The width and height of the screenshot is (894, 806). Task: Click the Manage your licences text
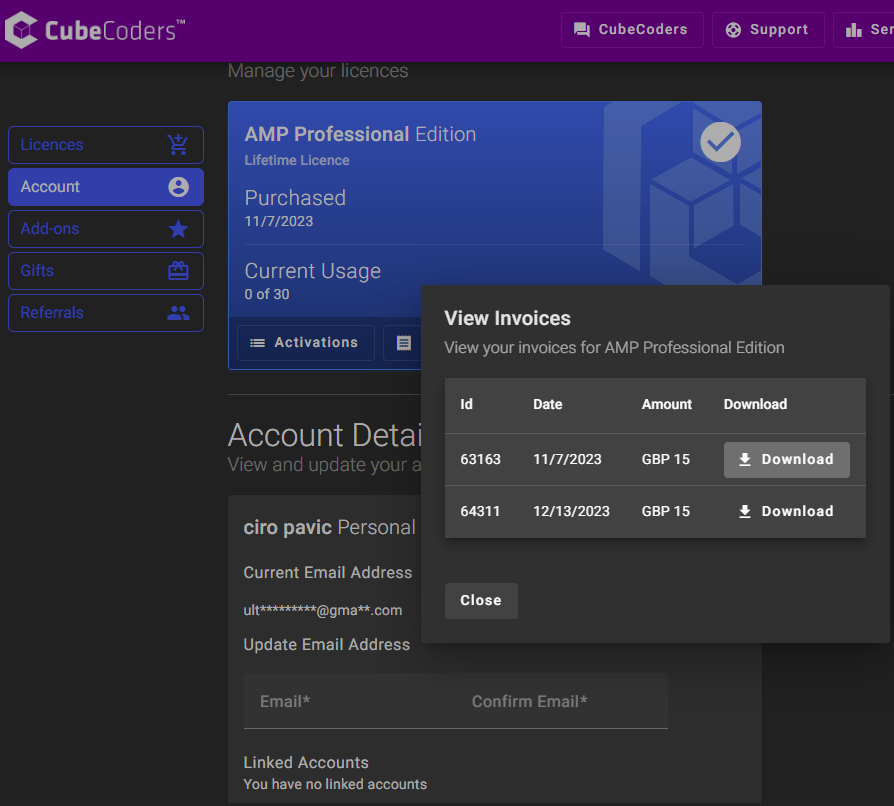click(318, 71)
